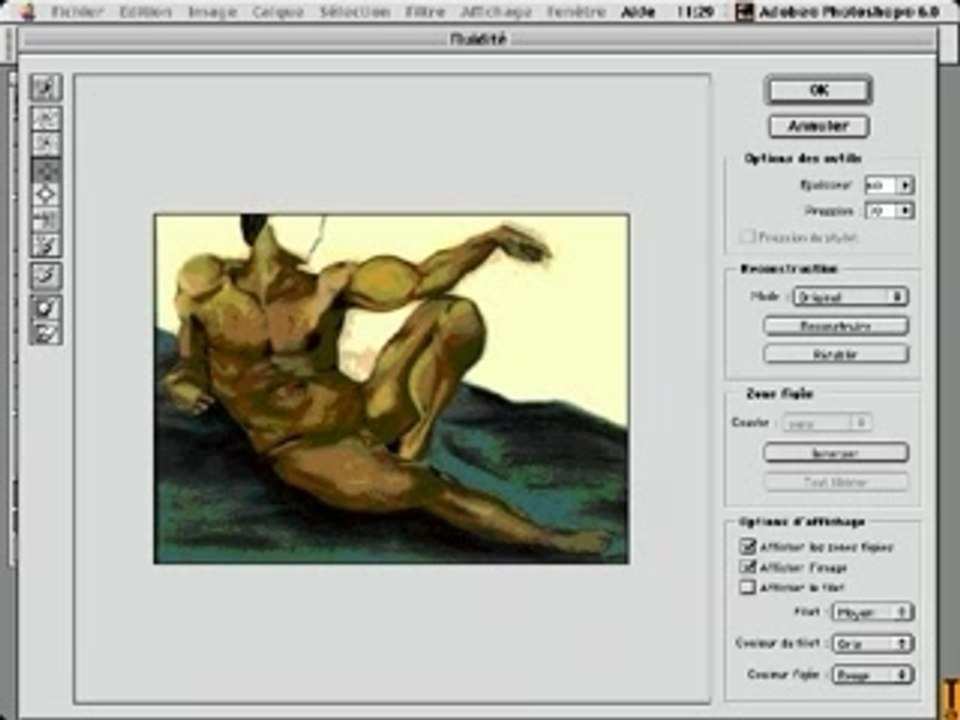Toggle the 'Pression du stylet' checkbox
This screenshot has width=960, height=720.
748,236
